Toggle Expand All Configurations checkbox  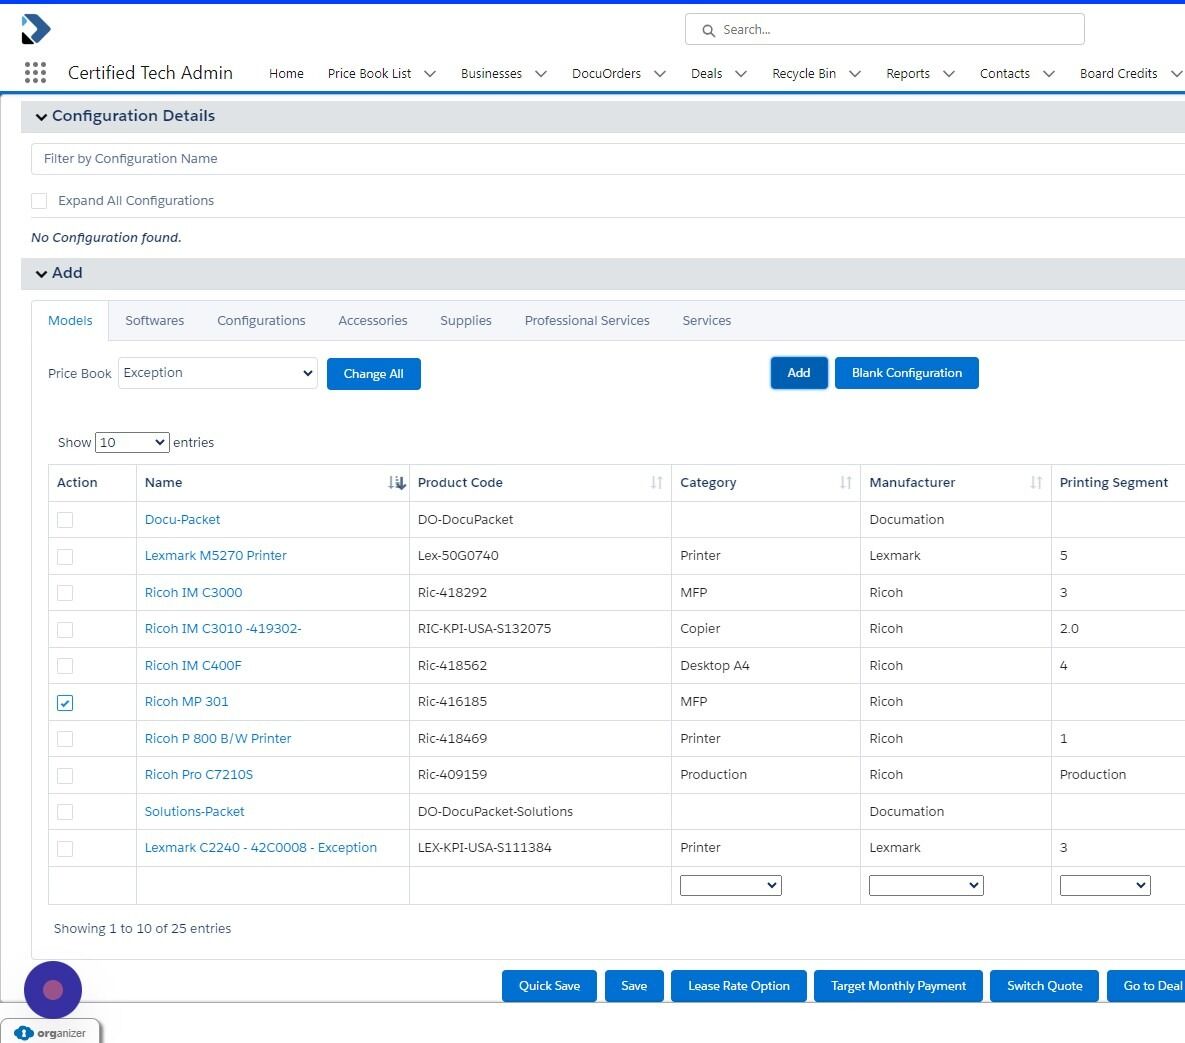point(39,200)
